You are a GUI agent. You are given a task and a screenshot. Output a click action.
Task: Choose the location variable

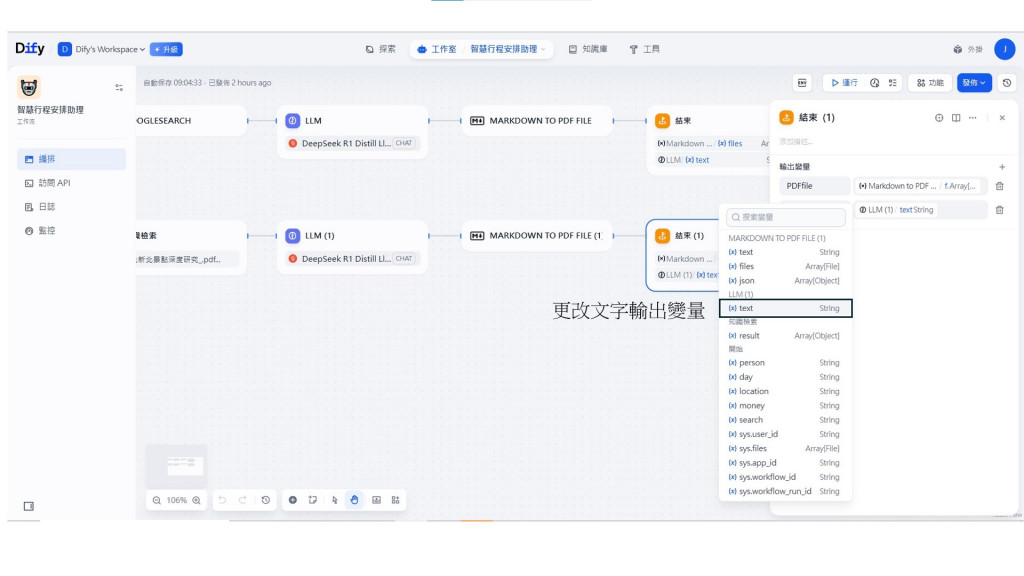coord(784,391)
